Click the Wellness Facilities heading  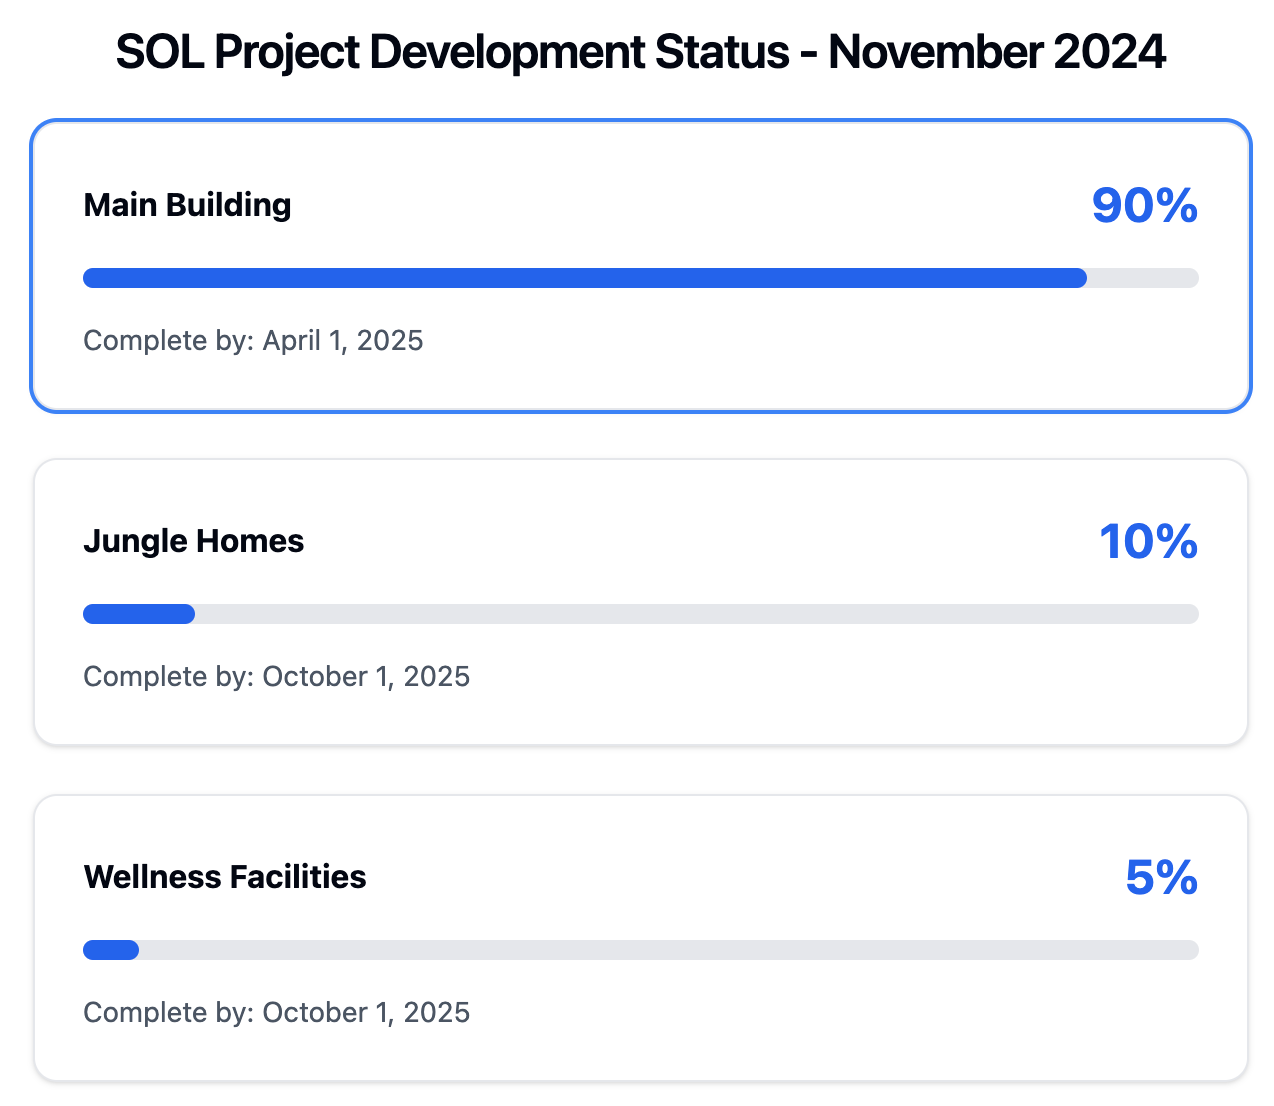[225, 877]
